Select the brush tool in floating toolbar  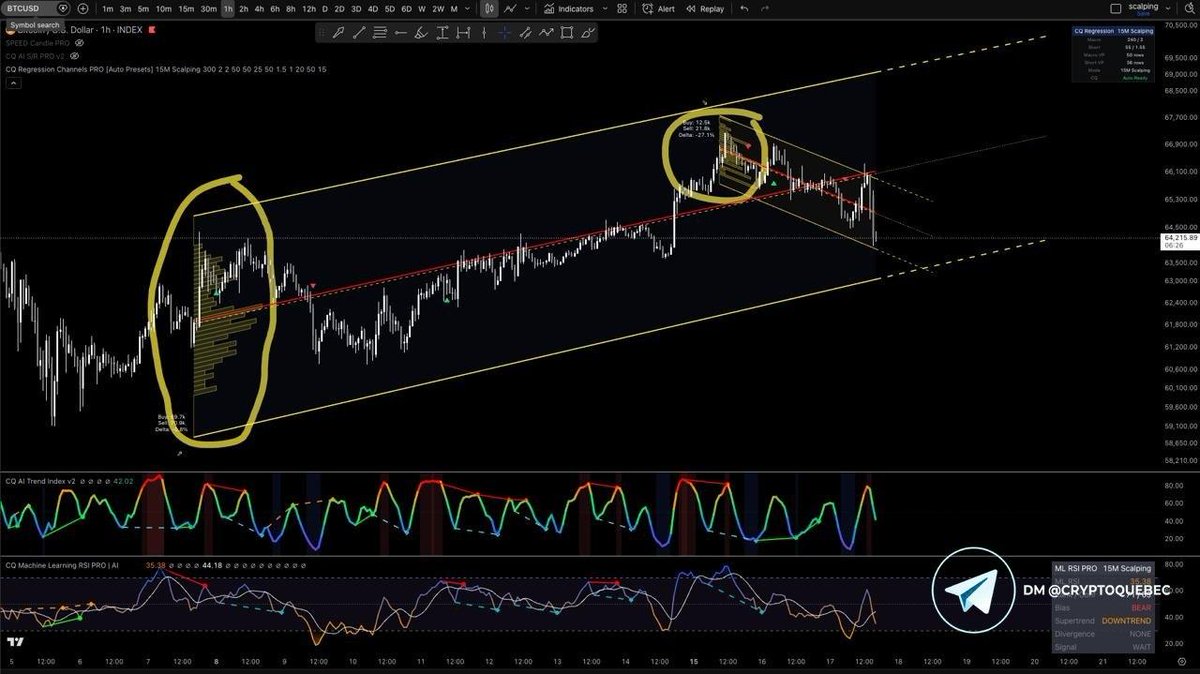pyautogui.click(x=421, y=33)
